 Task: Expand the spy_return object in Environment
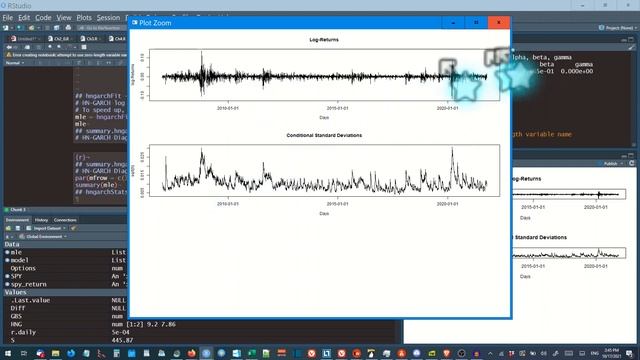tap(7, 284)
